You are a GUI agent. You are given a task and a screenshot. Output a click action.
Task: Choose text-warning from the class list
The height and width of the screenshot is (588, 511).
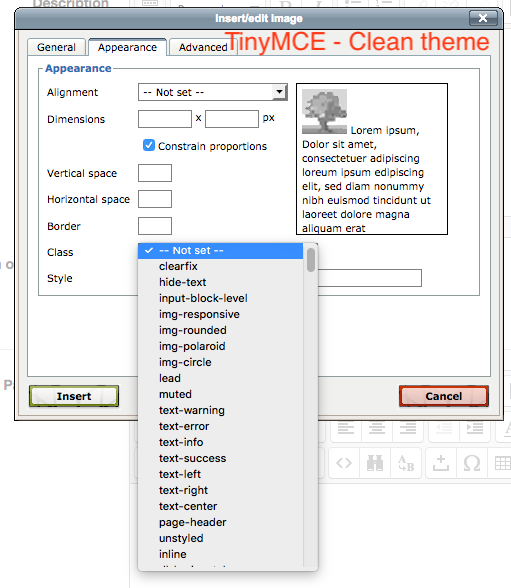pos(220,410)
